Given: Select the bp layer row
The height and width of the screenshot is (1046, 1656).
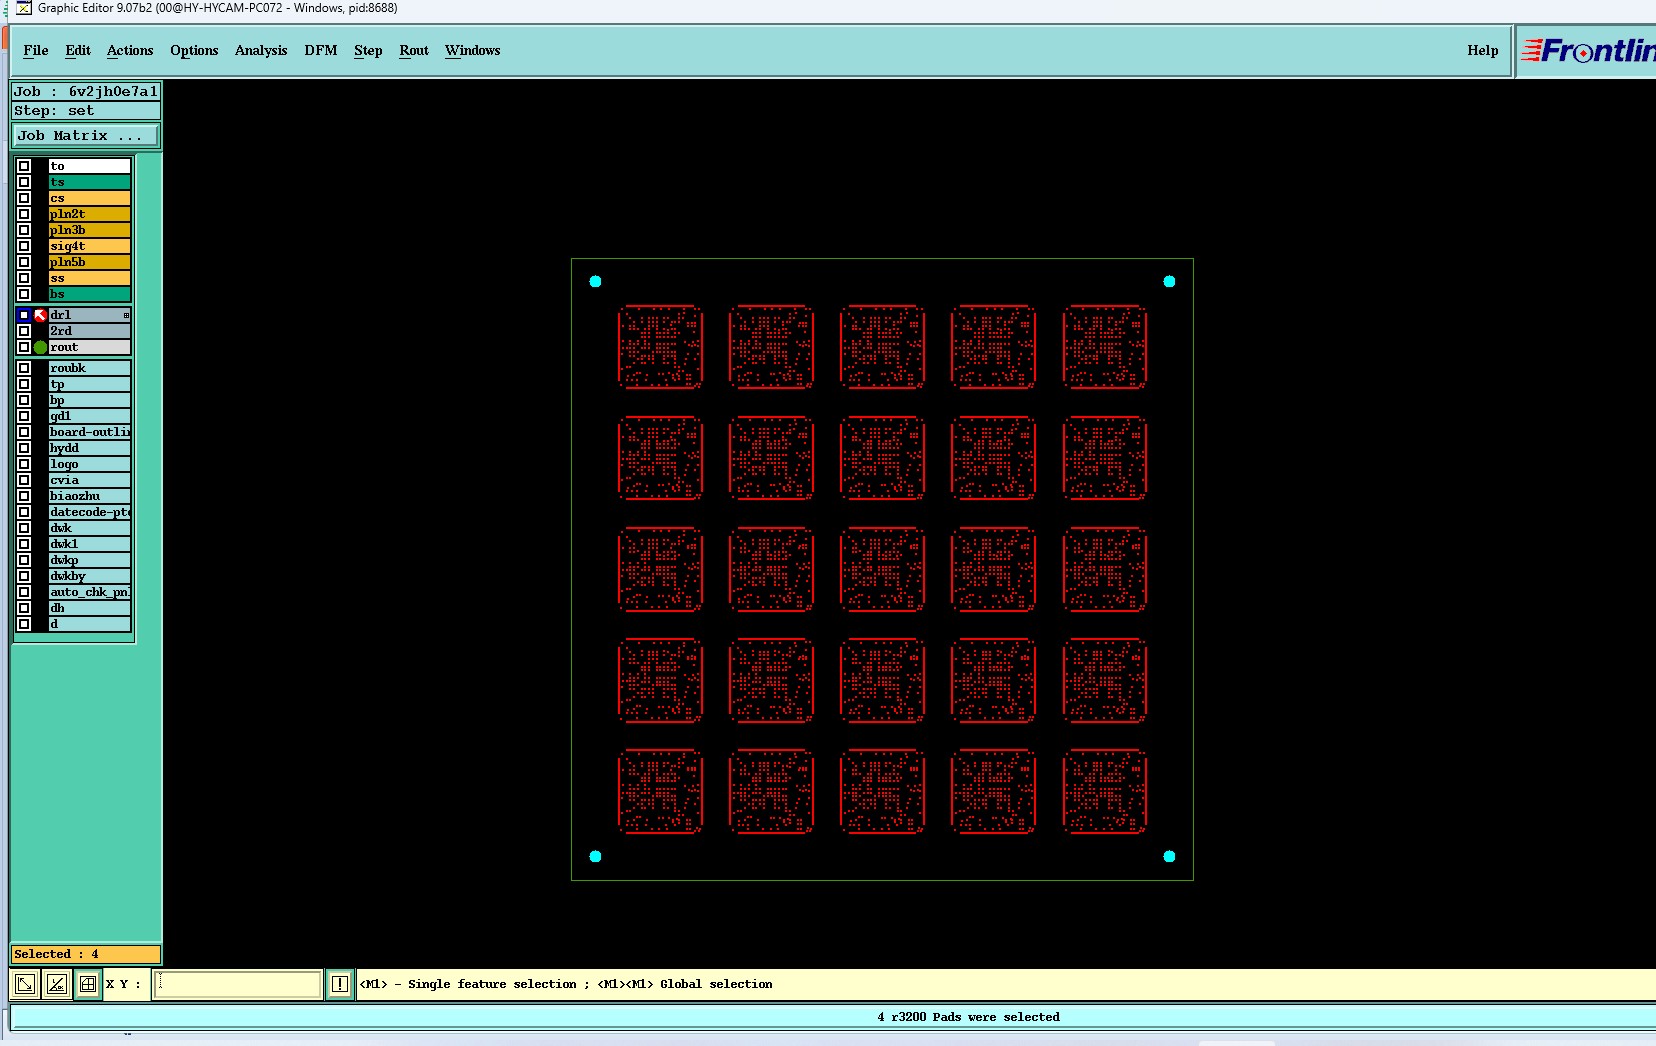Looking at the screenshot, I should pos(89,400).
